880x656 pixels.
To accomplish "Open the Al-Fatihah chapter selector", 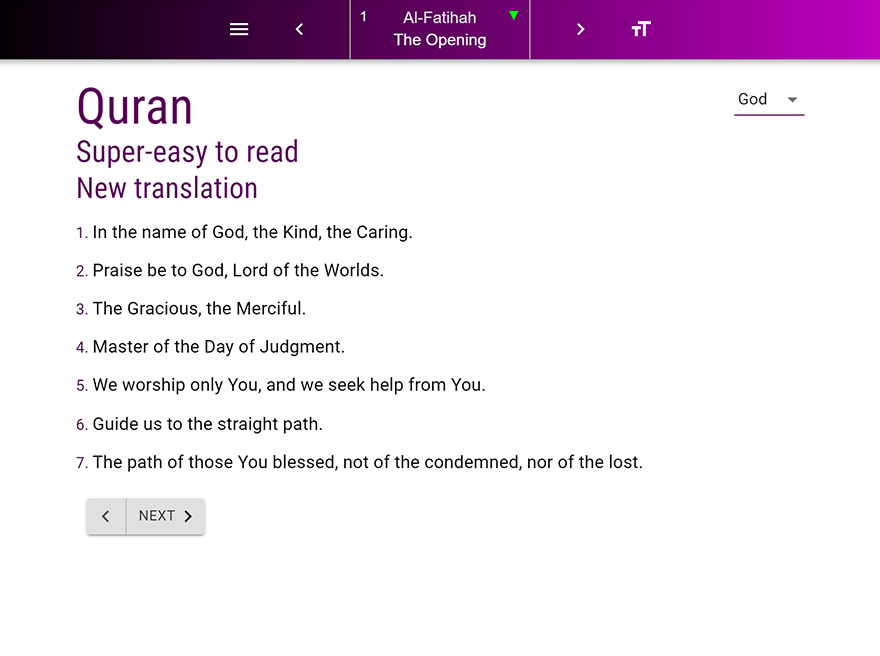I will pos(440,29).
